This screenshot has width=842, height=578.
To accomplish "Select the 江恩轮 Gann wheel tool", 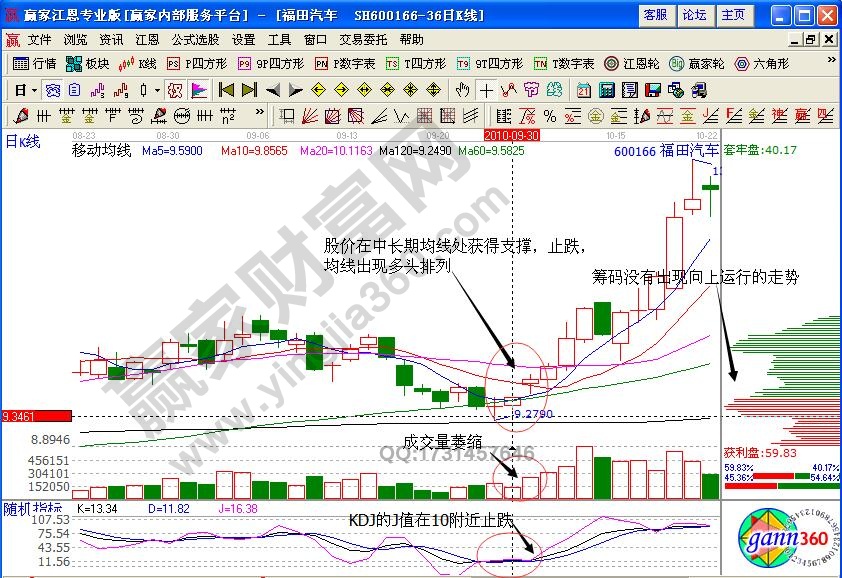I will pyautogui.click(x=632, y=63).
